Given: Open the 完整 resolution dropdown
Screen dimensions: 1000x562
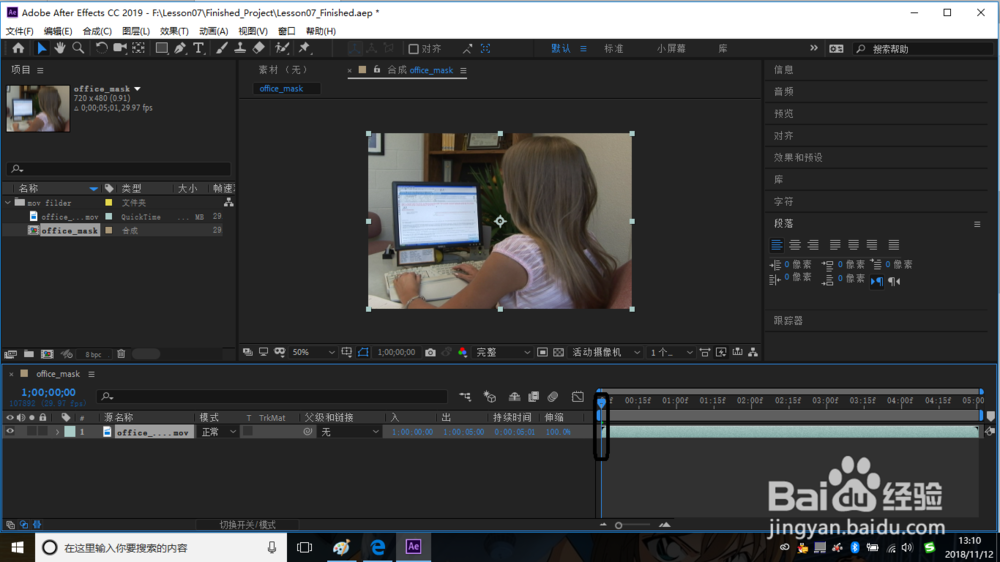Looking at the screenshot, I should (x=503, y=353).
